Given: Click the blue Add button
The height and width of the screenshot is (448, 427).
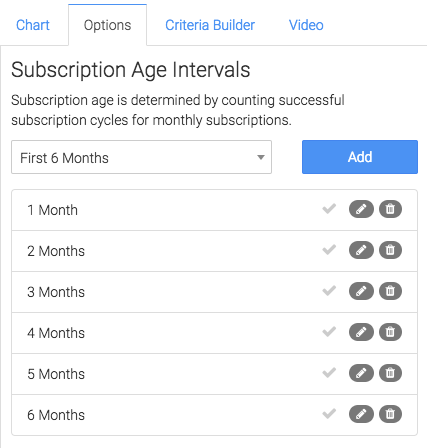Looking at the screenshot, I should [x=360, y=157].
